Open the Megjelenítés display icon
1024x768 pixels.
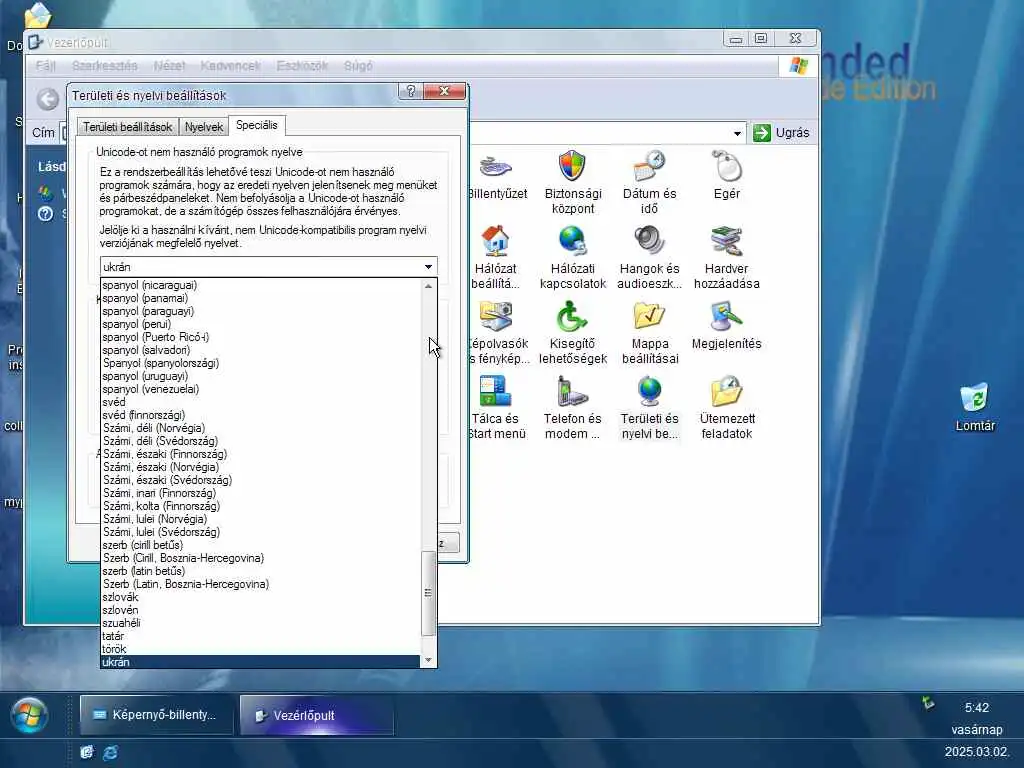[x=726, y=325]
